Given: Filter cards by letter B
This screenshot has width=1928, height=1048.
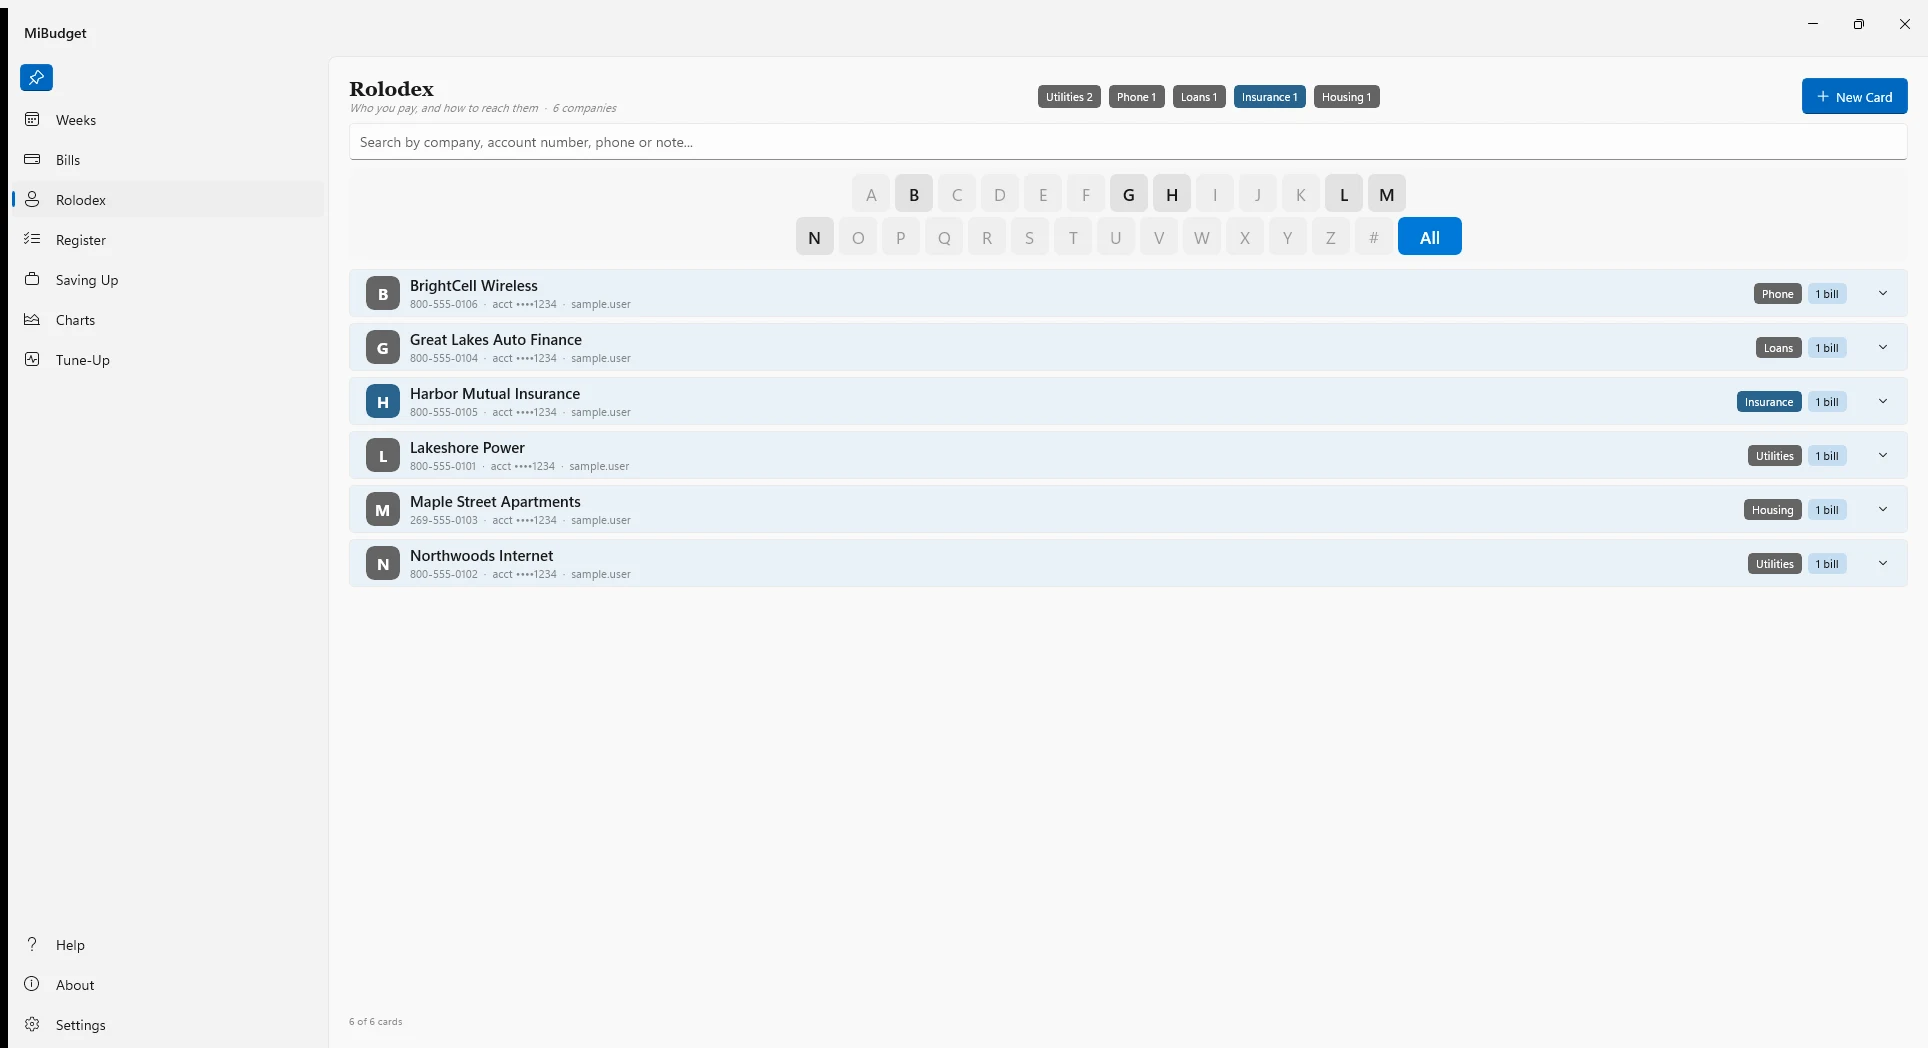Looking at the screenshot, I should [914, 194].
